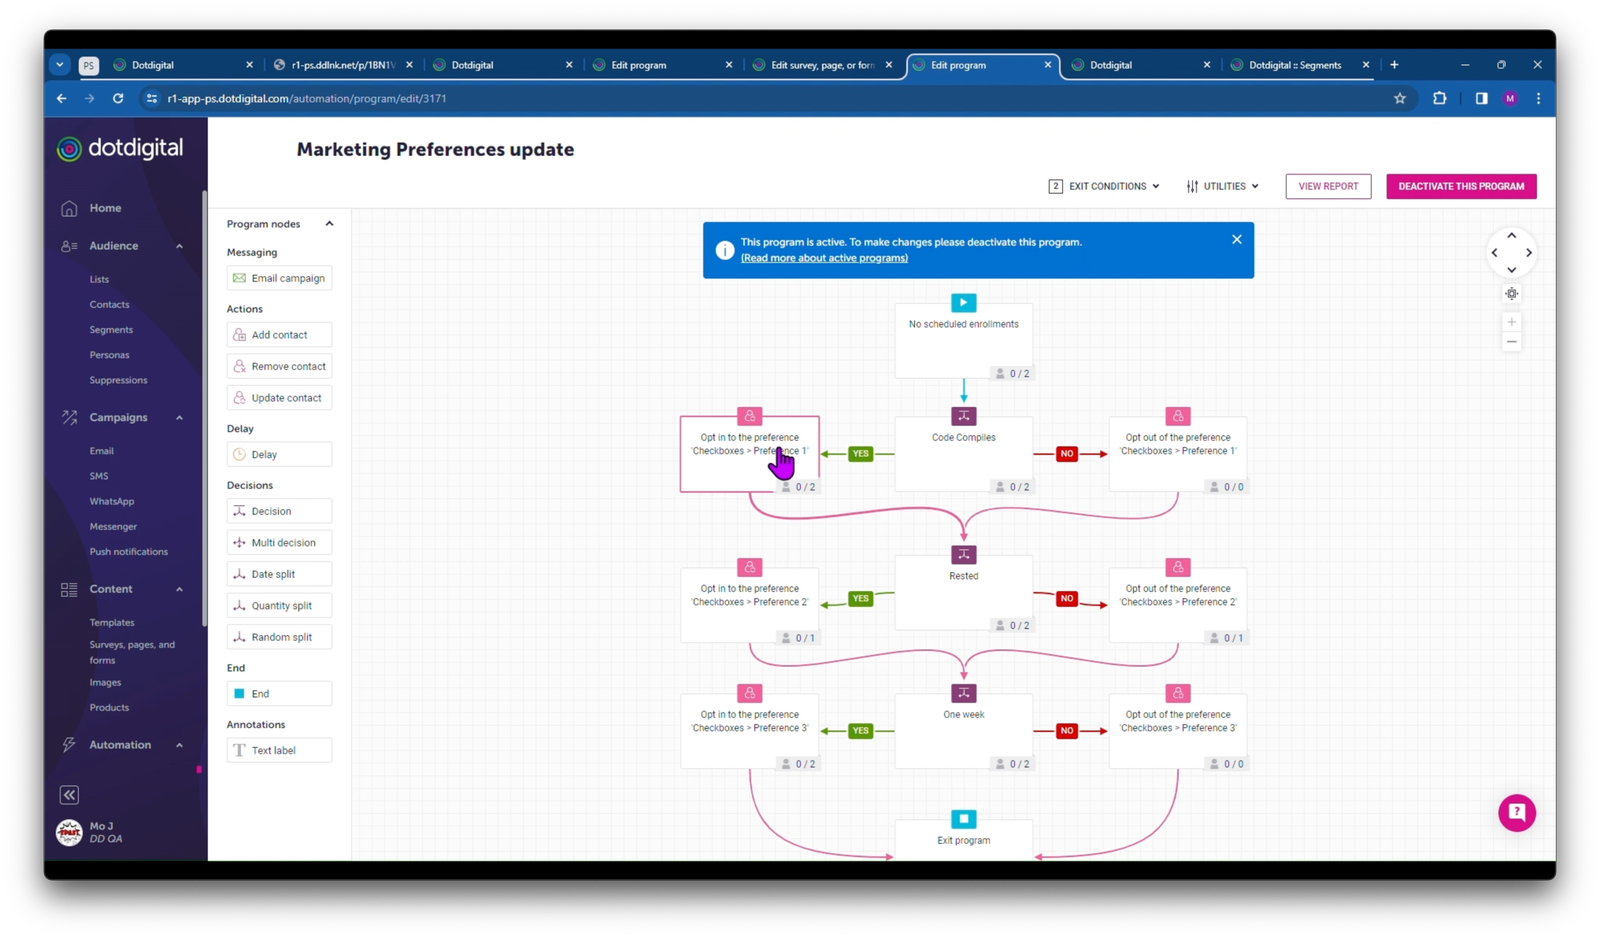Click the Exit program stop icon
The image size is (1600, 938).
click(963, 819)
